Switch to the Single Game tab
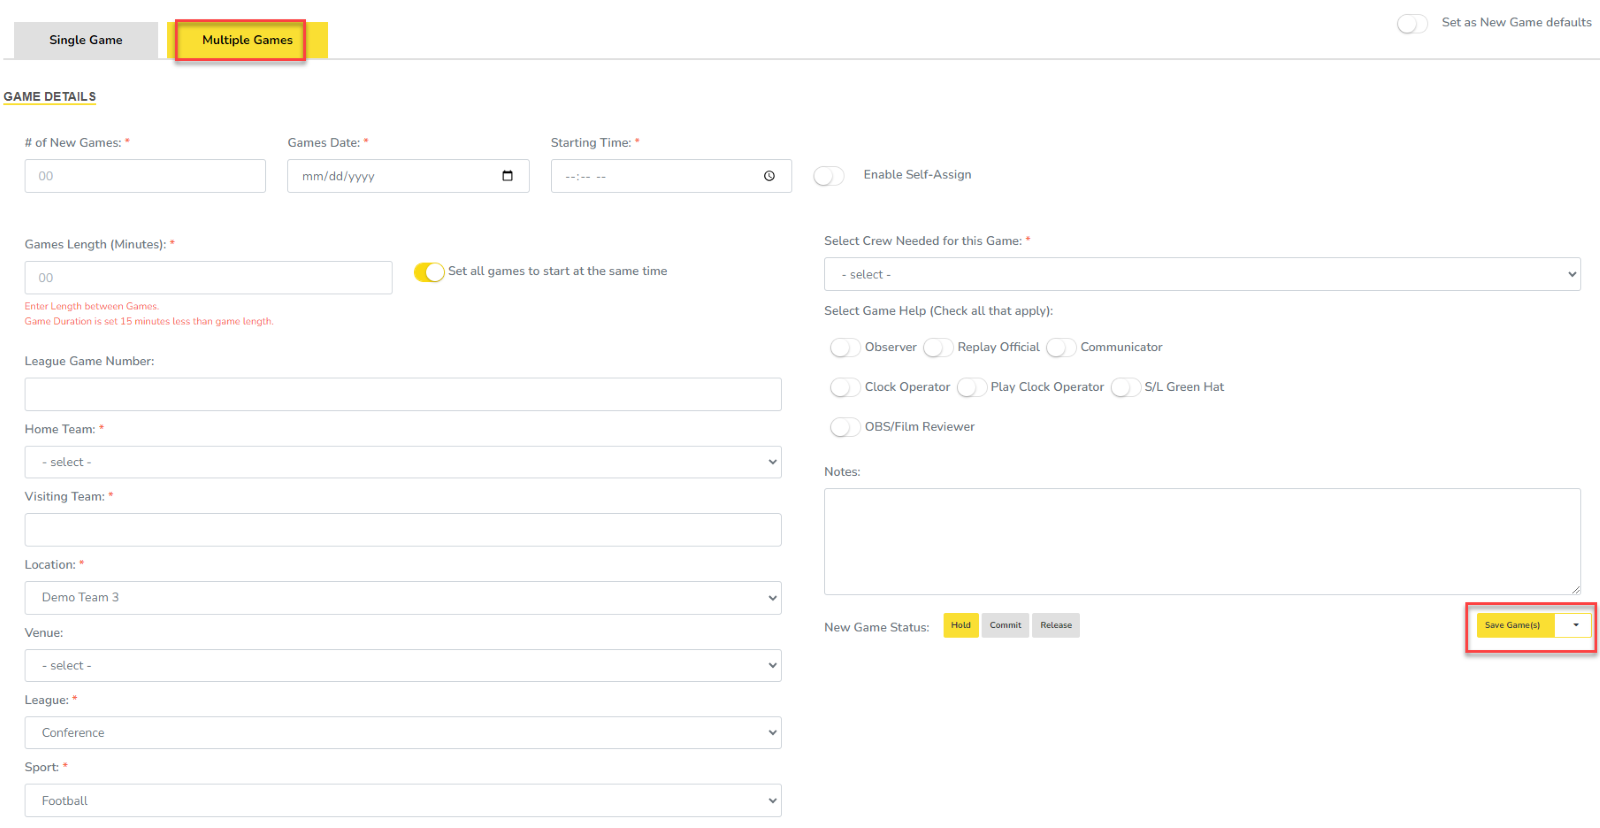 (86, 40)
